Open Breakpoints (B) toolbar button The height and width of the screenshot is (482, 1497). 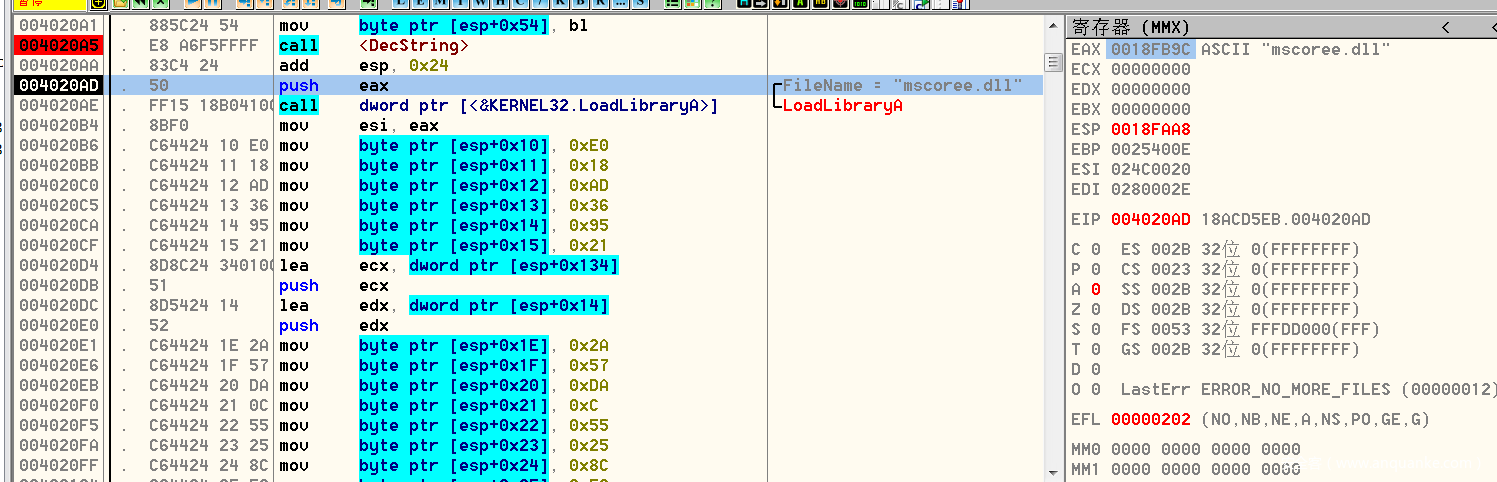pos(579,4)
